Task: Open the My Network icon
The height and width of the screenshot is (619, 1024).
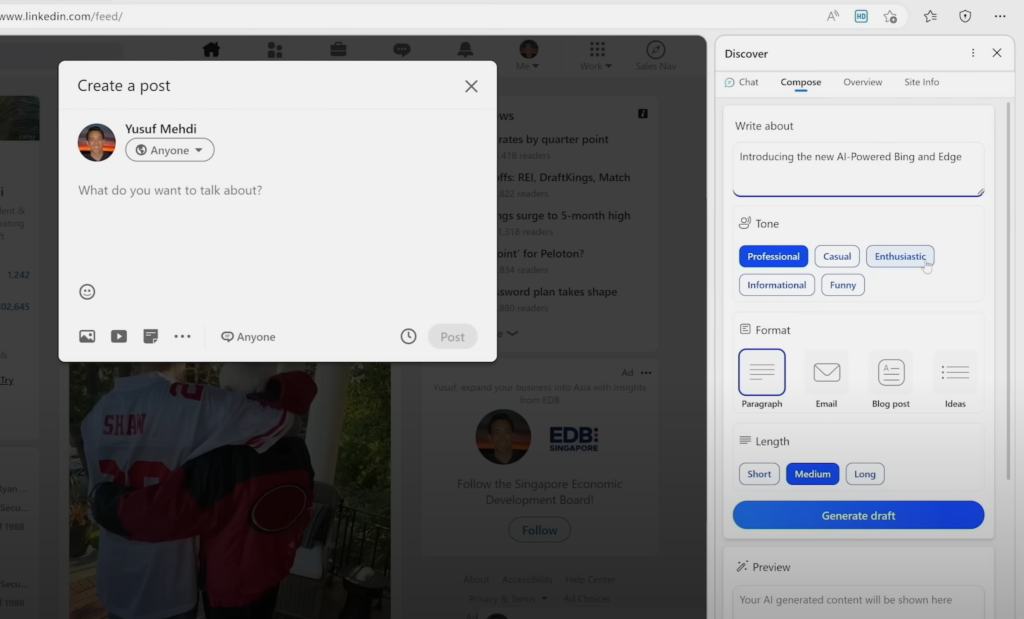Action: pos(275,50)
